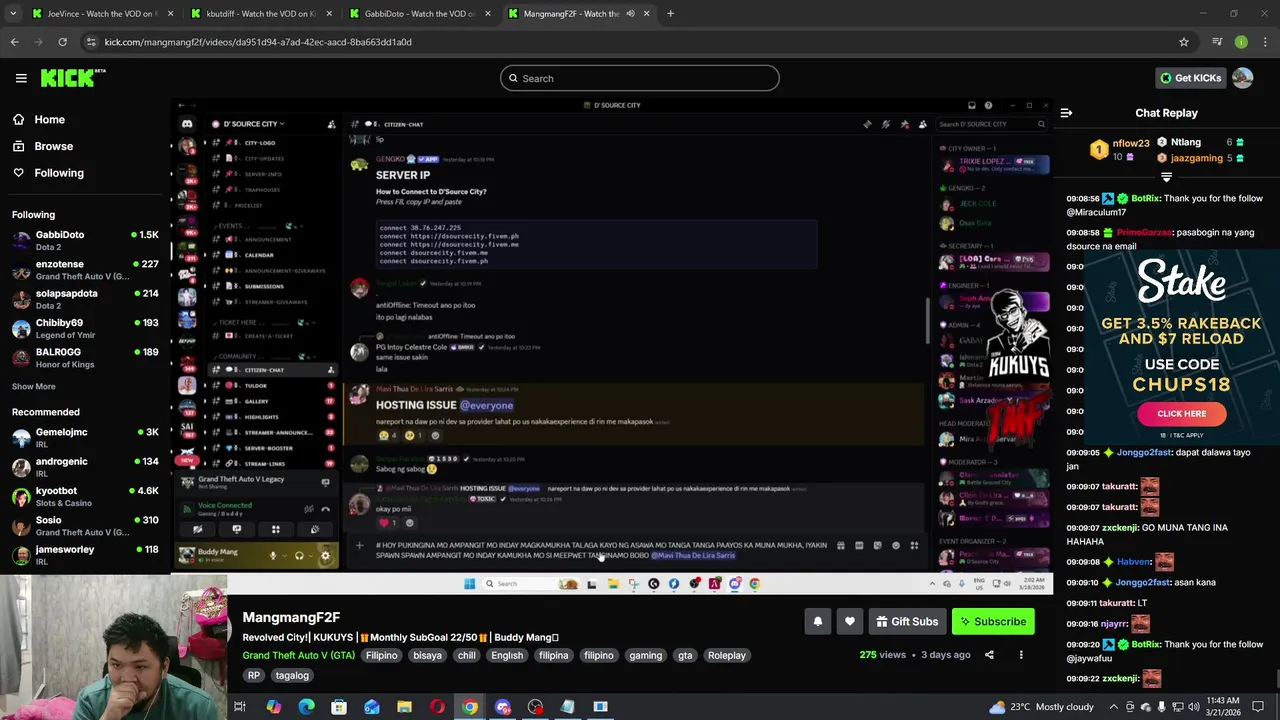Screen dimensions: 1280x720
Task: Open Opera from the taskbar
Action: (x=437, y=707)
